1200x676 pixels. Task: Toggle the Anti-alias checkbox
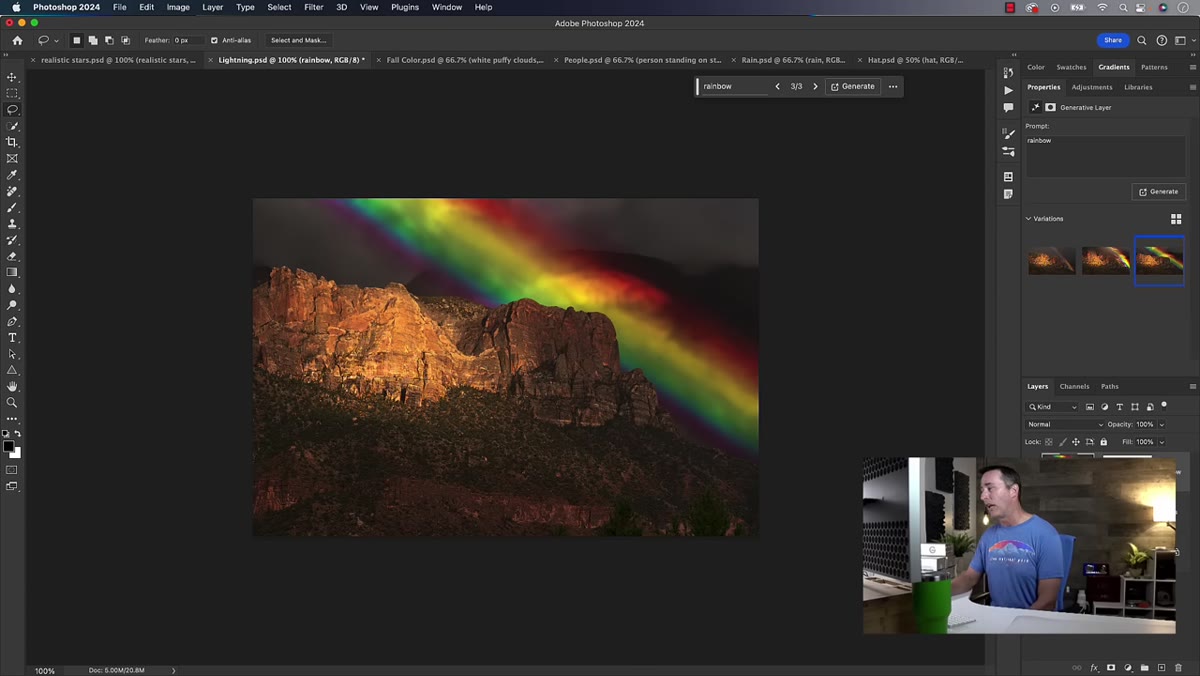coord(214,40)
